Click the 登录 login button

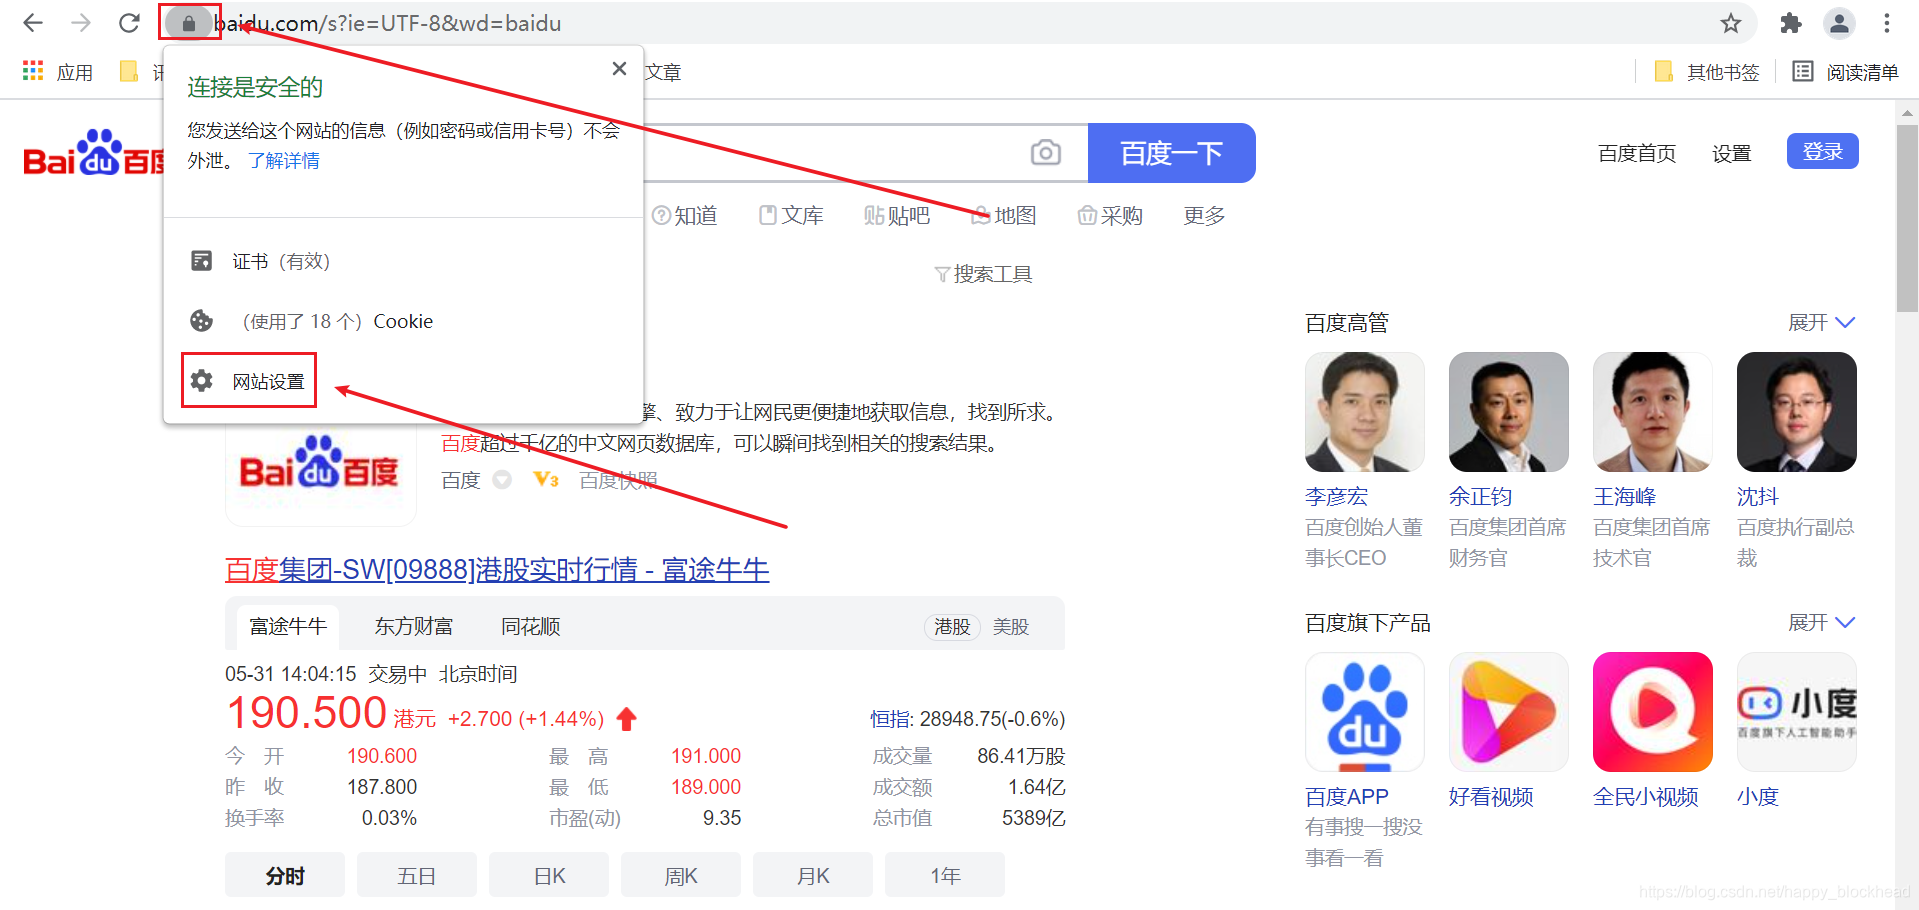click(x=1822, y=151)
